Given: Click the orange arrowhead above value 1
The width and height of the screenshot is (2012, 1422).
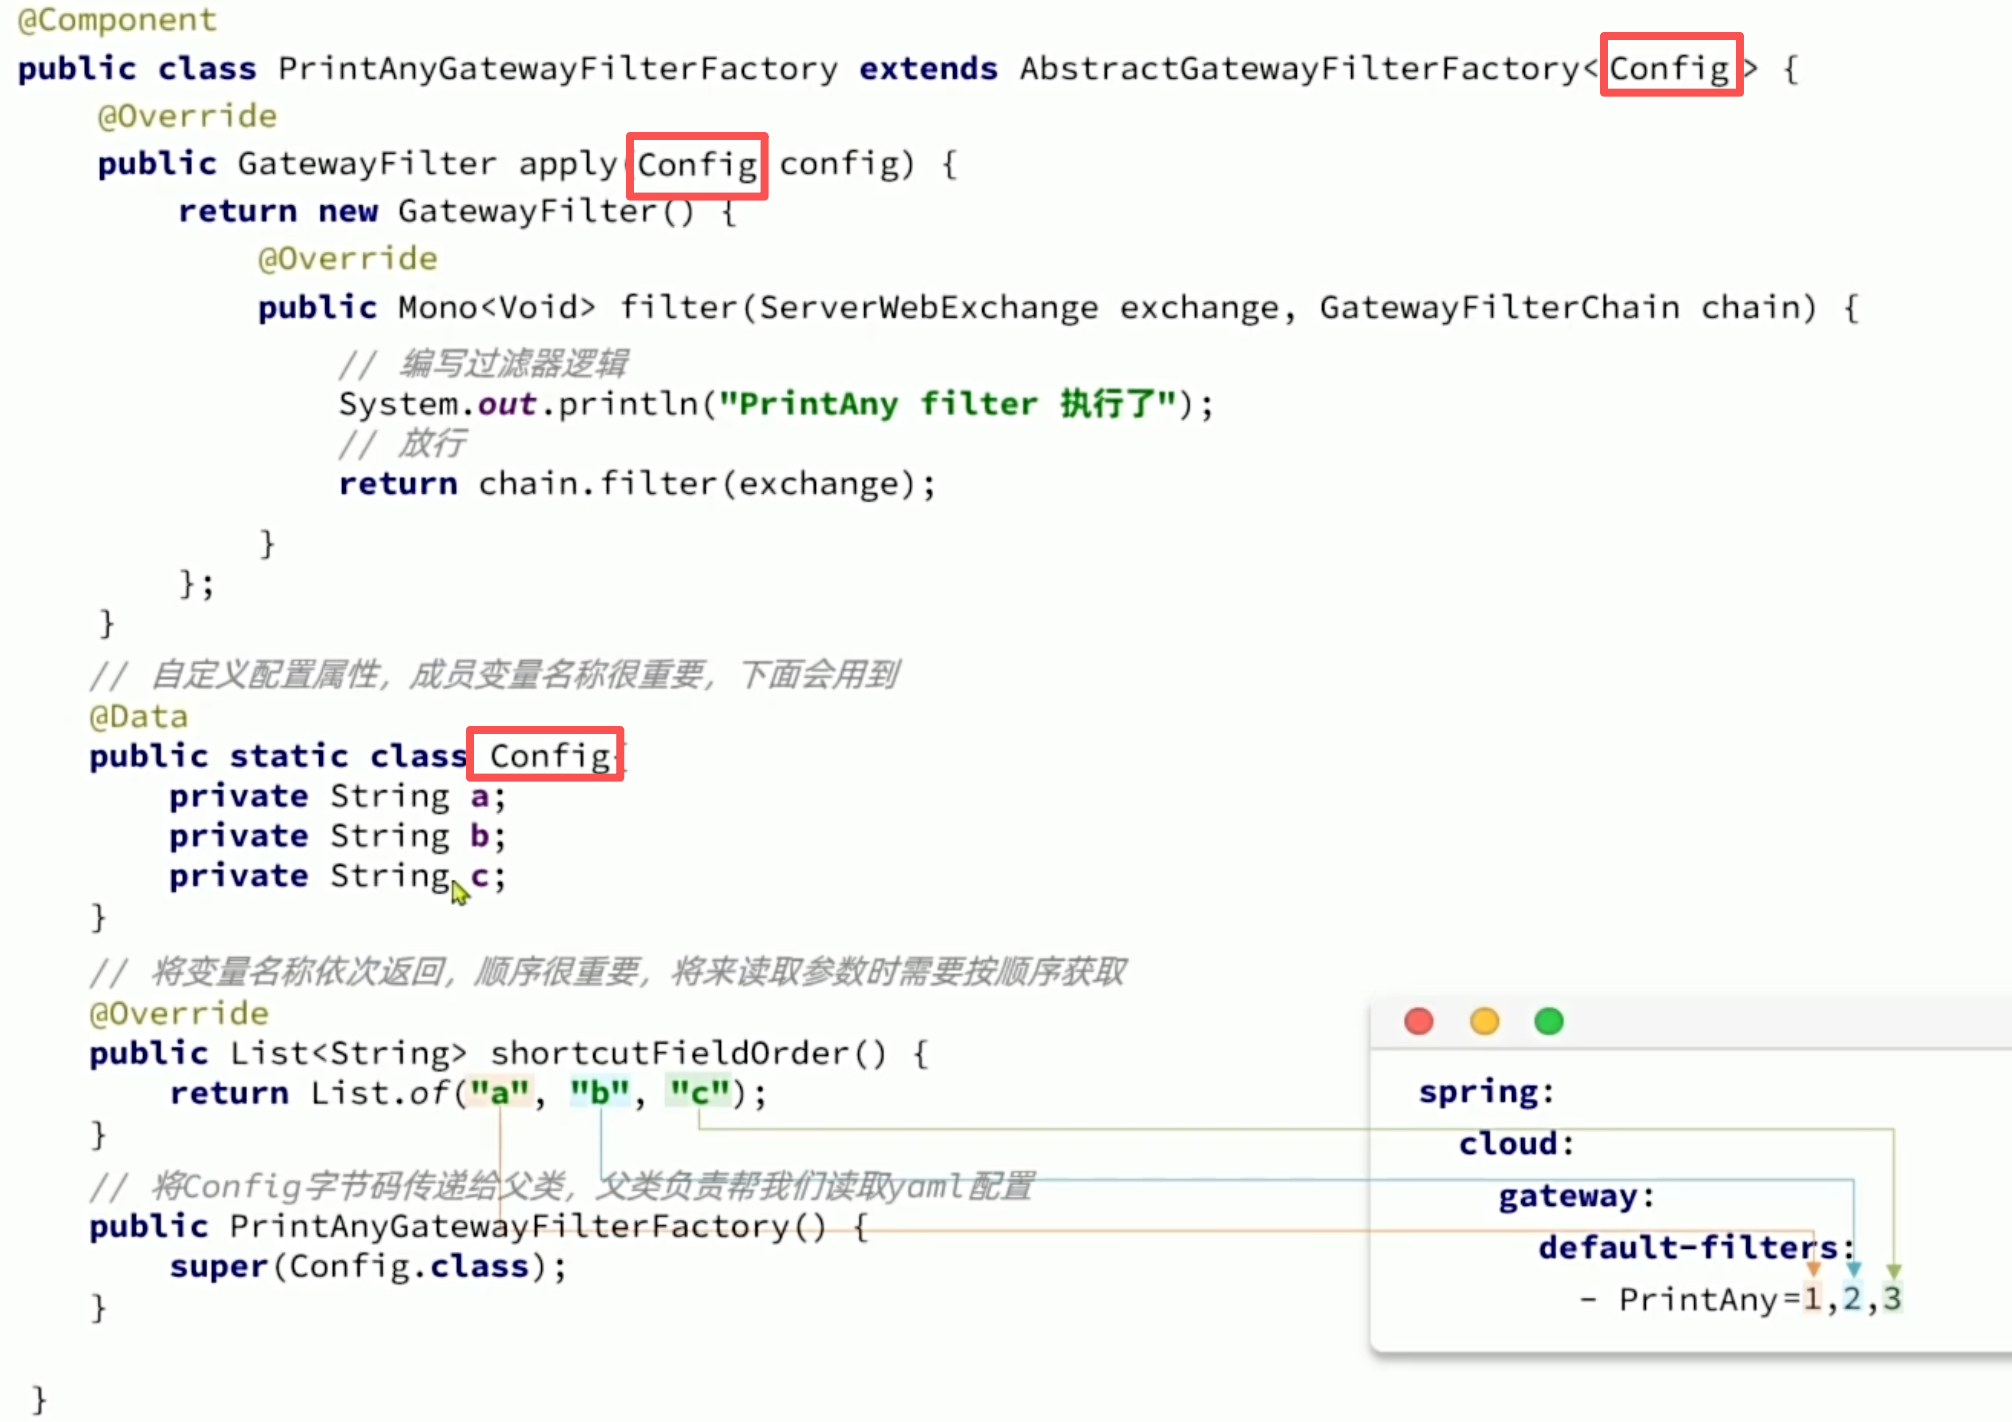Looking at the screenshot, I should 1813,1268.
